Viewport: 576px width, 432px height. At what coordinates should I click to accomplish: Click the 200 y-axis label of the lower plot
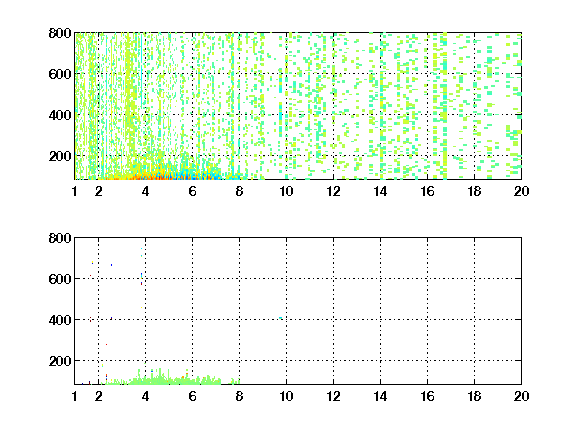point(60,361)
